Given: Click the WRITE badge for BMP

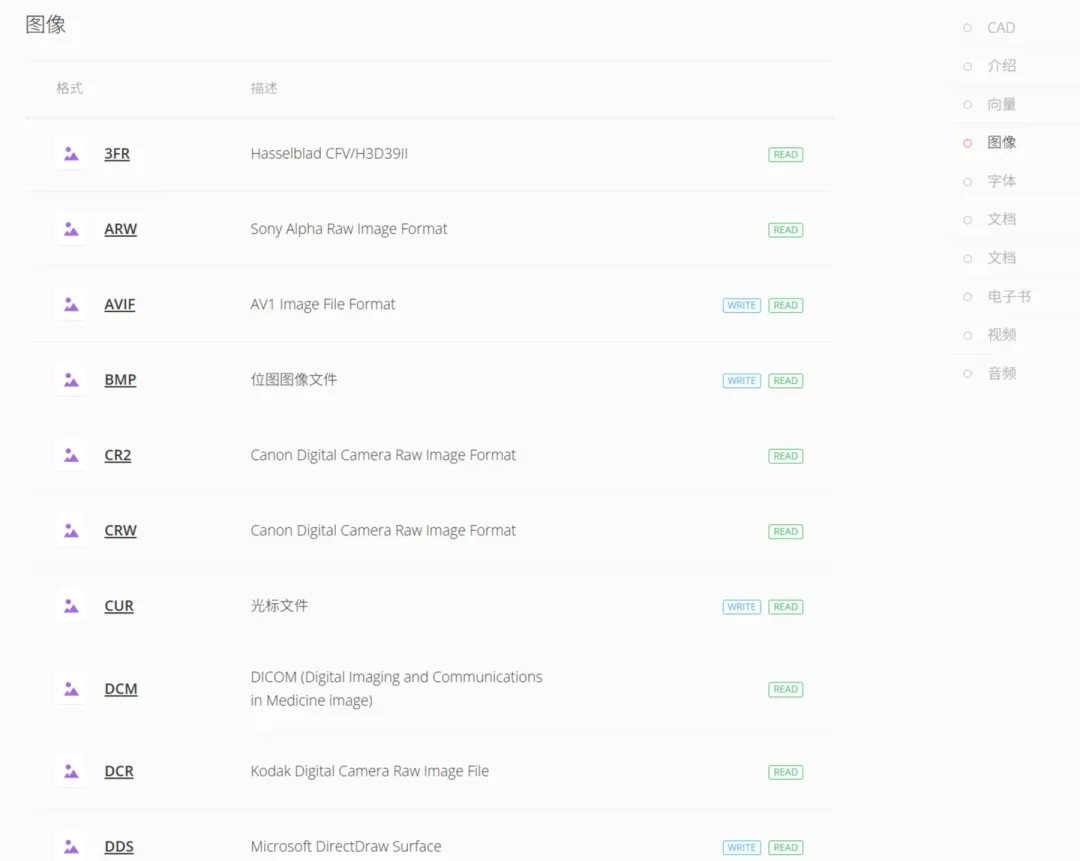Looking at the screenshot, I should (741, 381).
